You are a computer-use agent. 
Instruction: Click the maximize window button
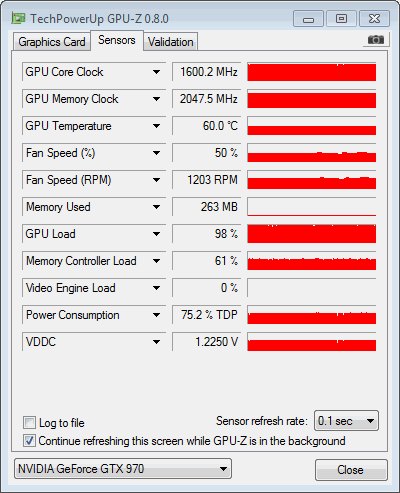(x=341, y=19)
